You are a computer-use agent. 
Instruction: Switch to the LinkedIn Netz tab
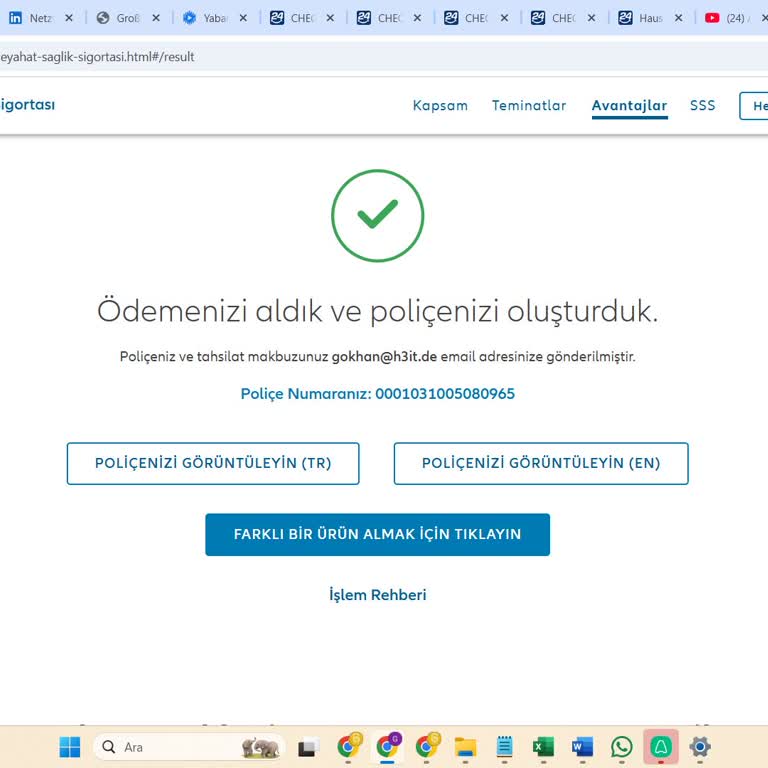click(x=31, y=18)
